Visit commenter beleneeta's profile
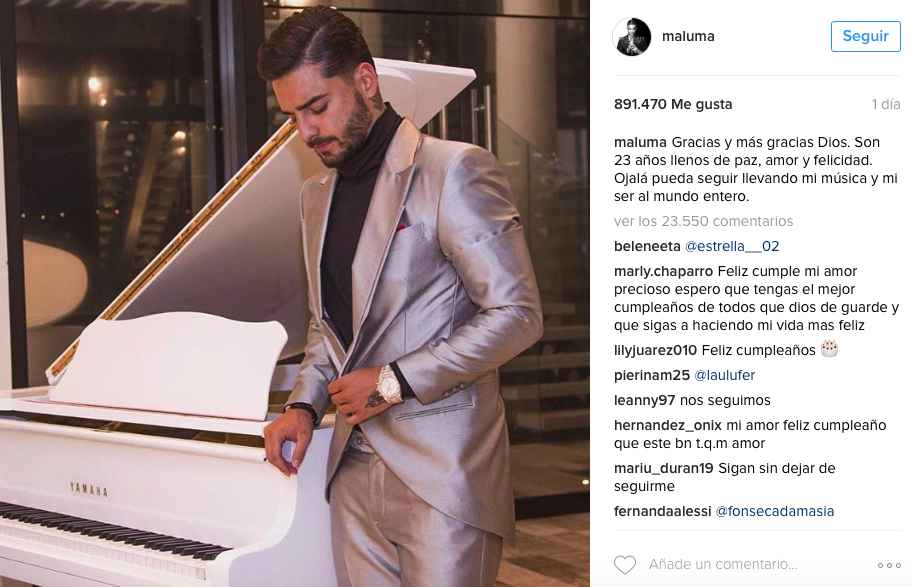 click(647, 246)
